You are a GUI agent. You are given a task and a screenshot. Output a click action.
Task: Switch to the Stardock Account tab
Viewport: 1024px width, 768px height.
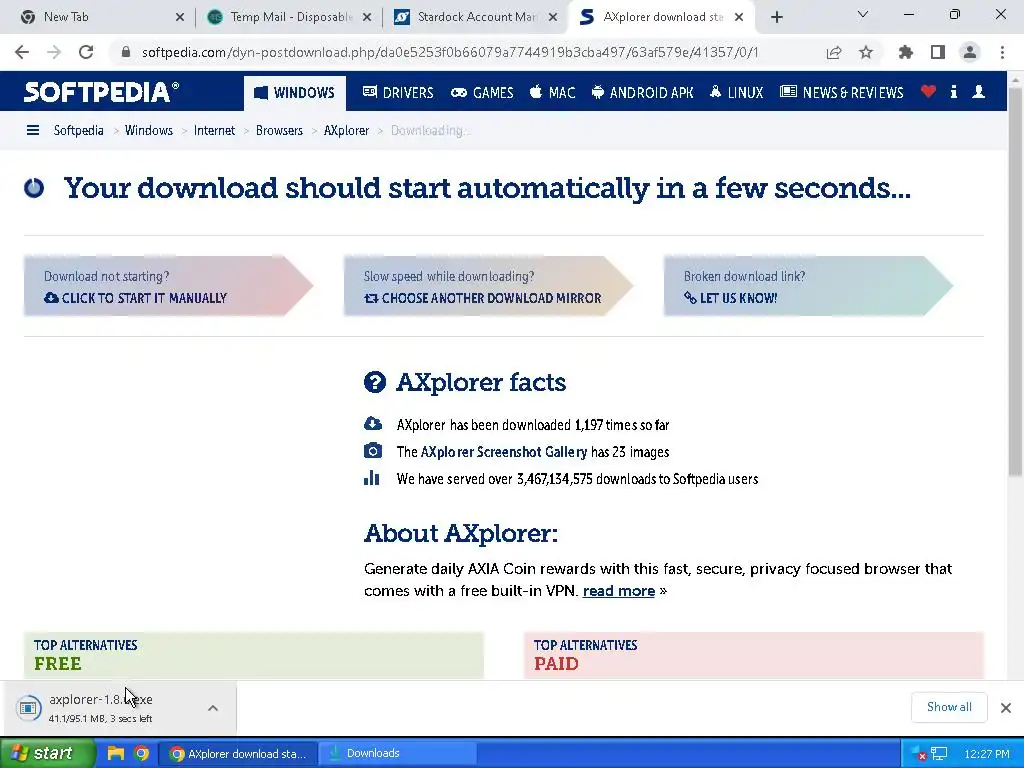(475, 17)
